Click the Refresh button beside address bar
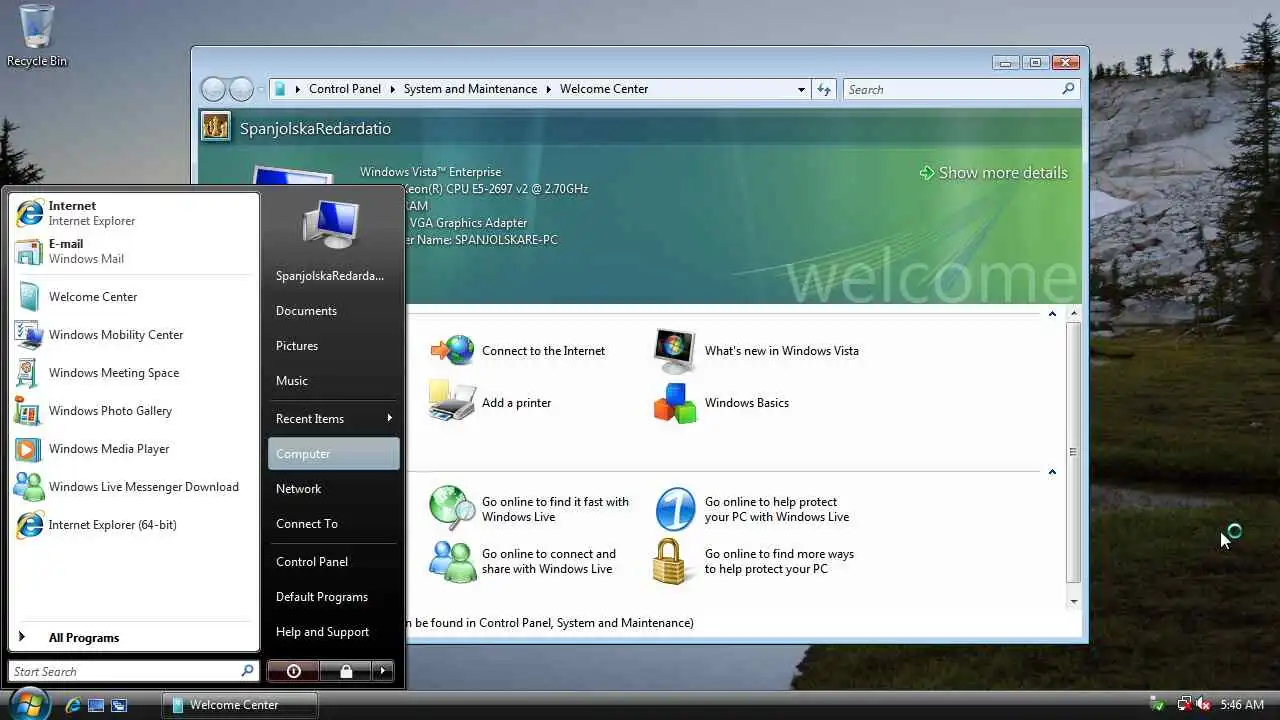The image size is (1280, 720). pyautogui.click(x=823, y=89)
